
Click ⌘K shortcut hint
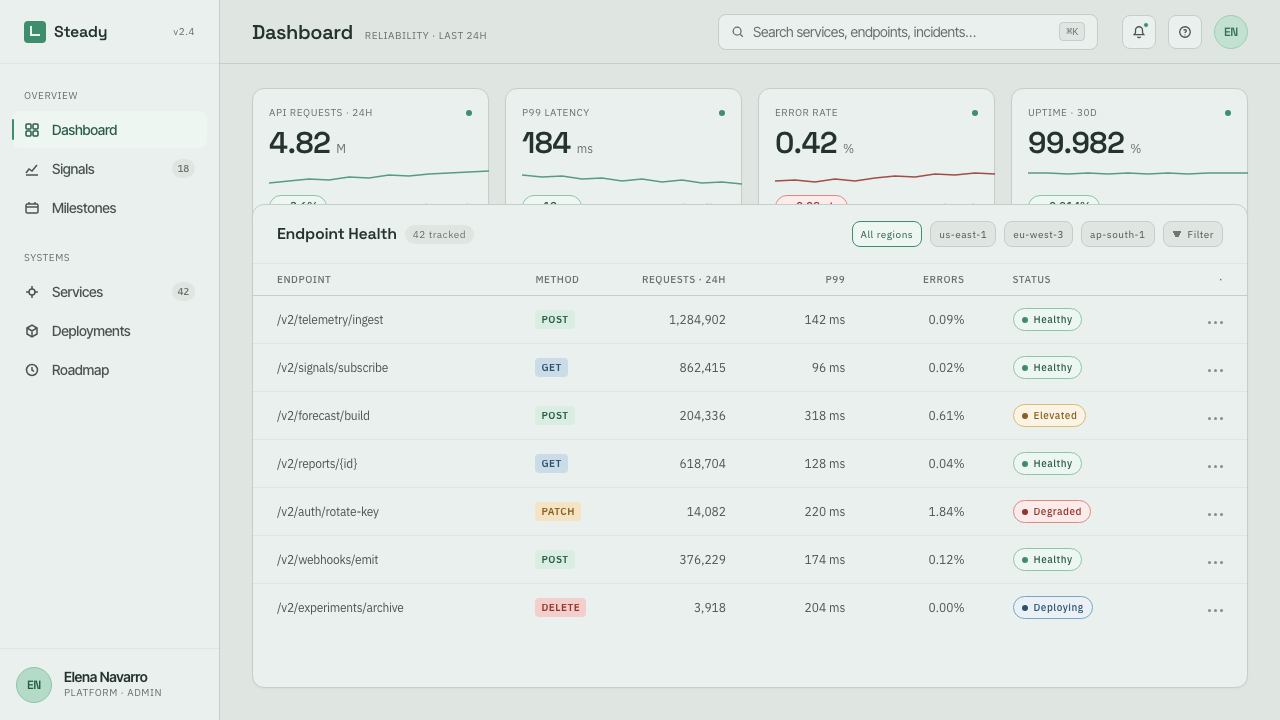pyautogui.click(x=1072, y=32)
